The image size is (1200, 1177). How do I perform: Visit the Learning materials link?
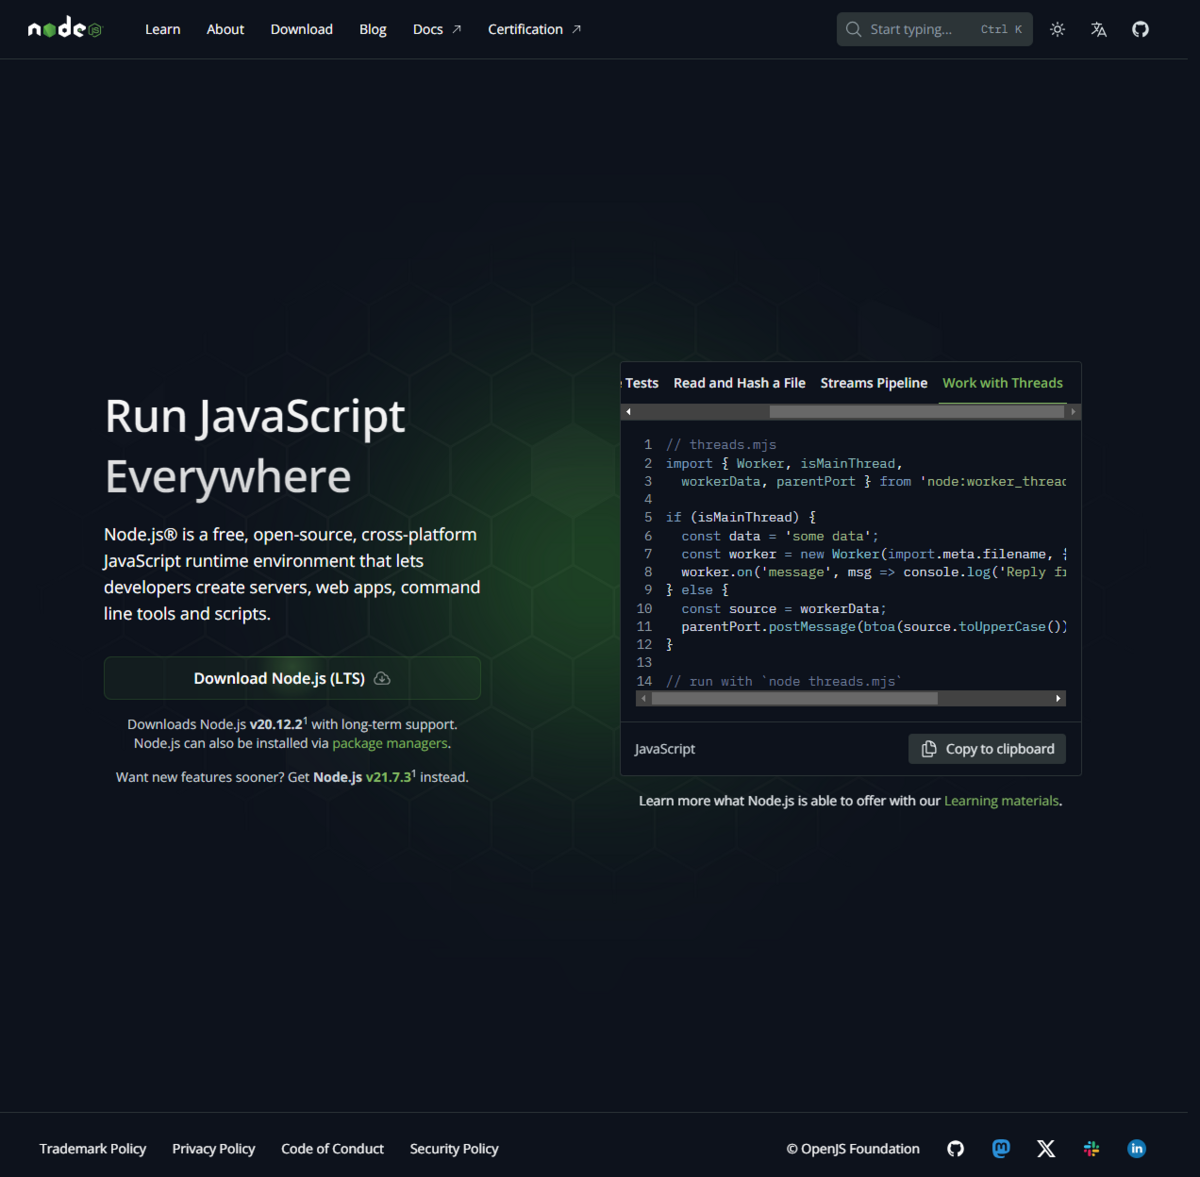(x=1001, y=800)
